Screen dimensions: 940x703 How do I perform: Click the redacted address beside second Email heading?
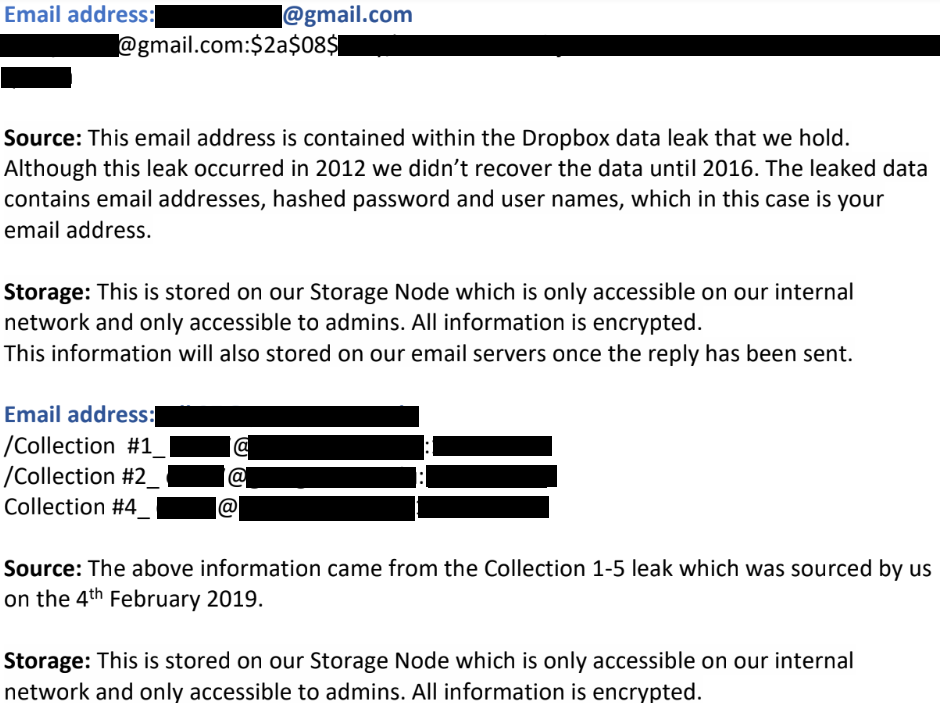[x=289, y=415]
